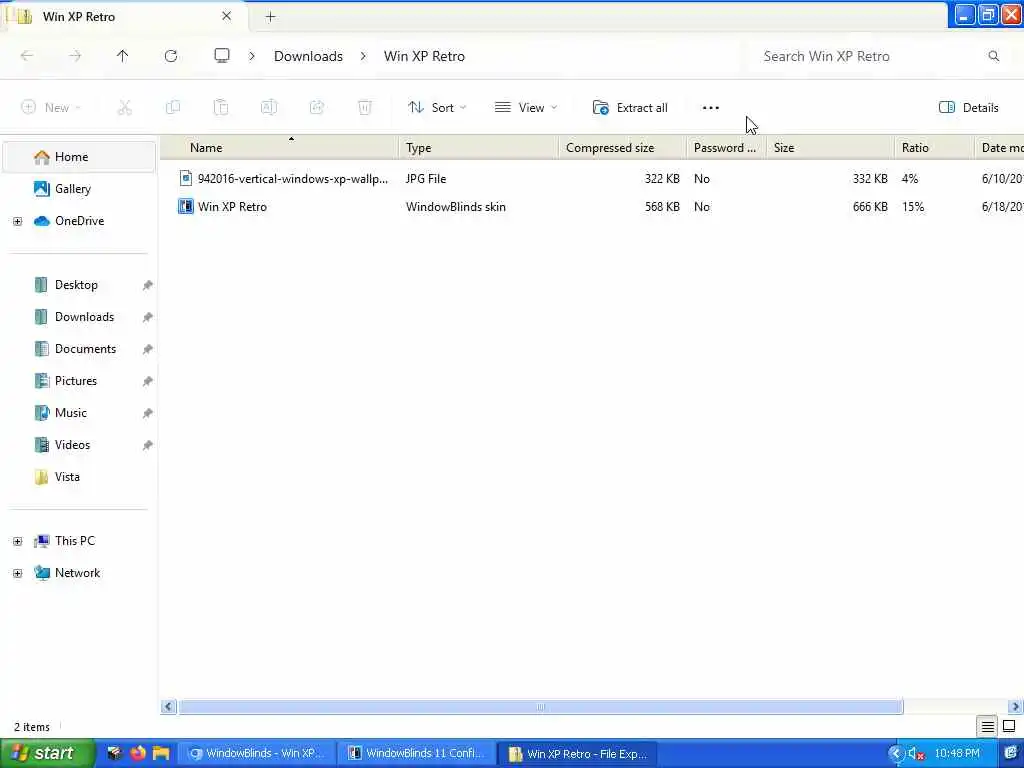The image size is (1024, 768).
Task: Open the New dropdown menu
Action: pos(51,108)
